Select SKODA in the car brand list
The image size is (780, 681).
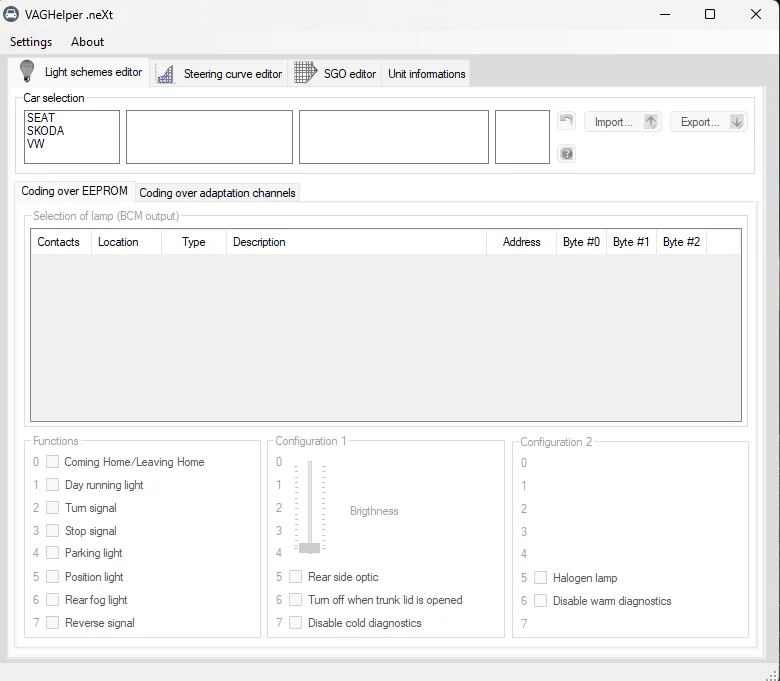[46, 131]
